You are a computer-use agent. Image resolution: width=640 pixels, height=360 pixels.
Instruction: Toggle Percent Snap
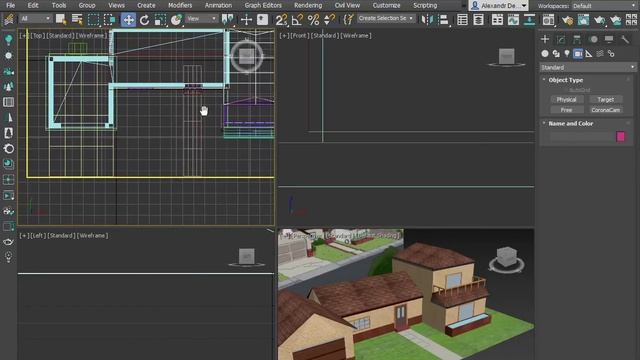click(313, 19)
